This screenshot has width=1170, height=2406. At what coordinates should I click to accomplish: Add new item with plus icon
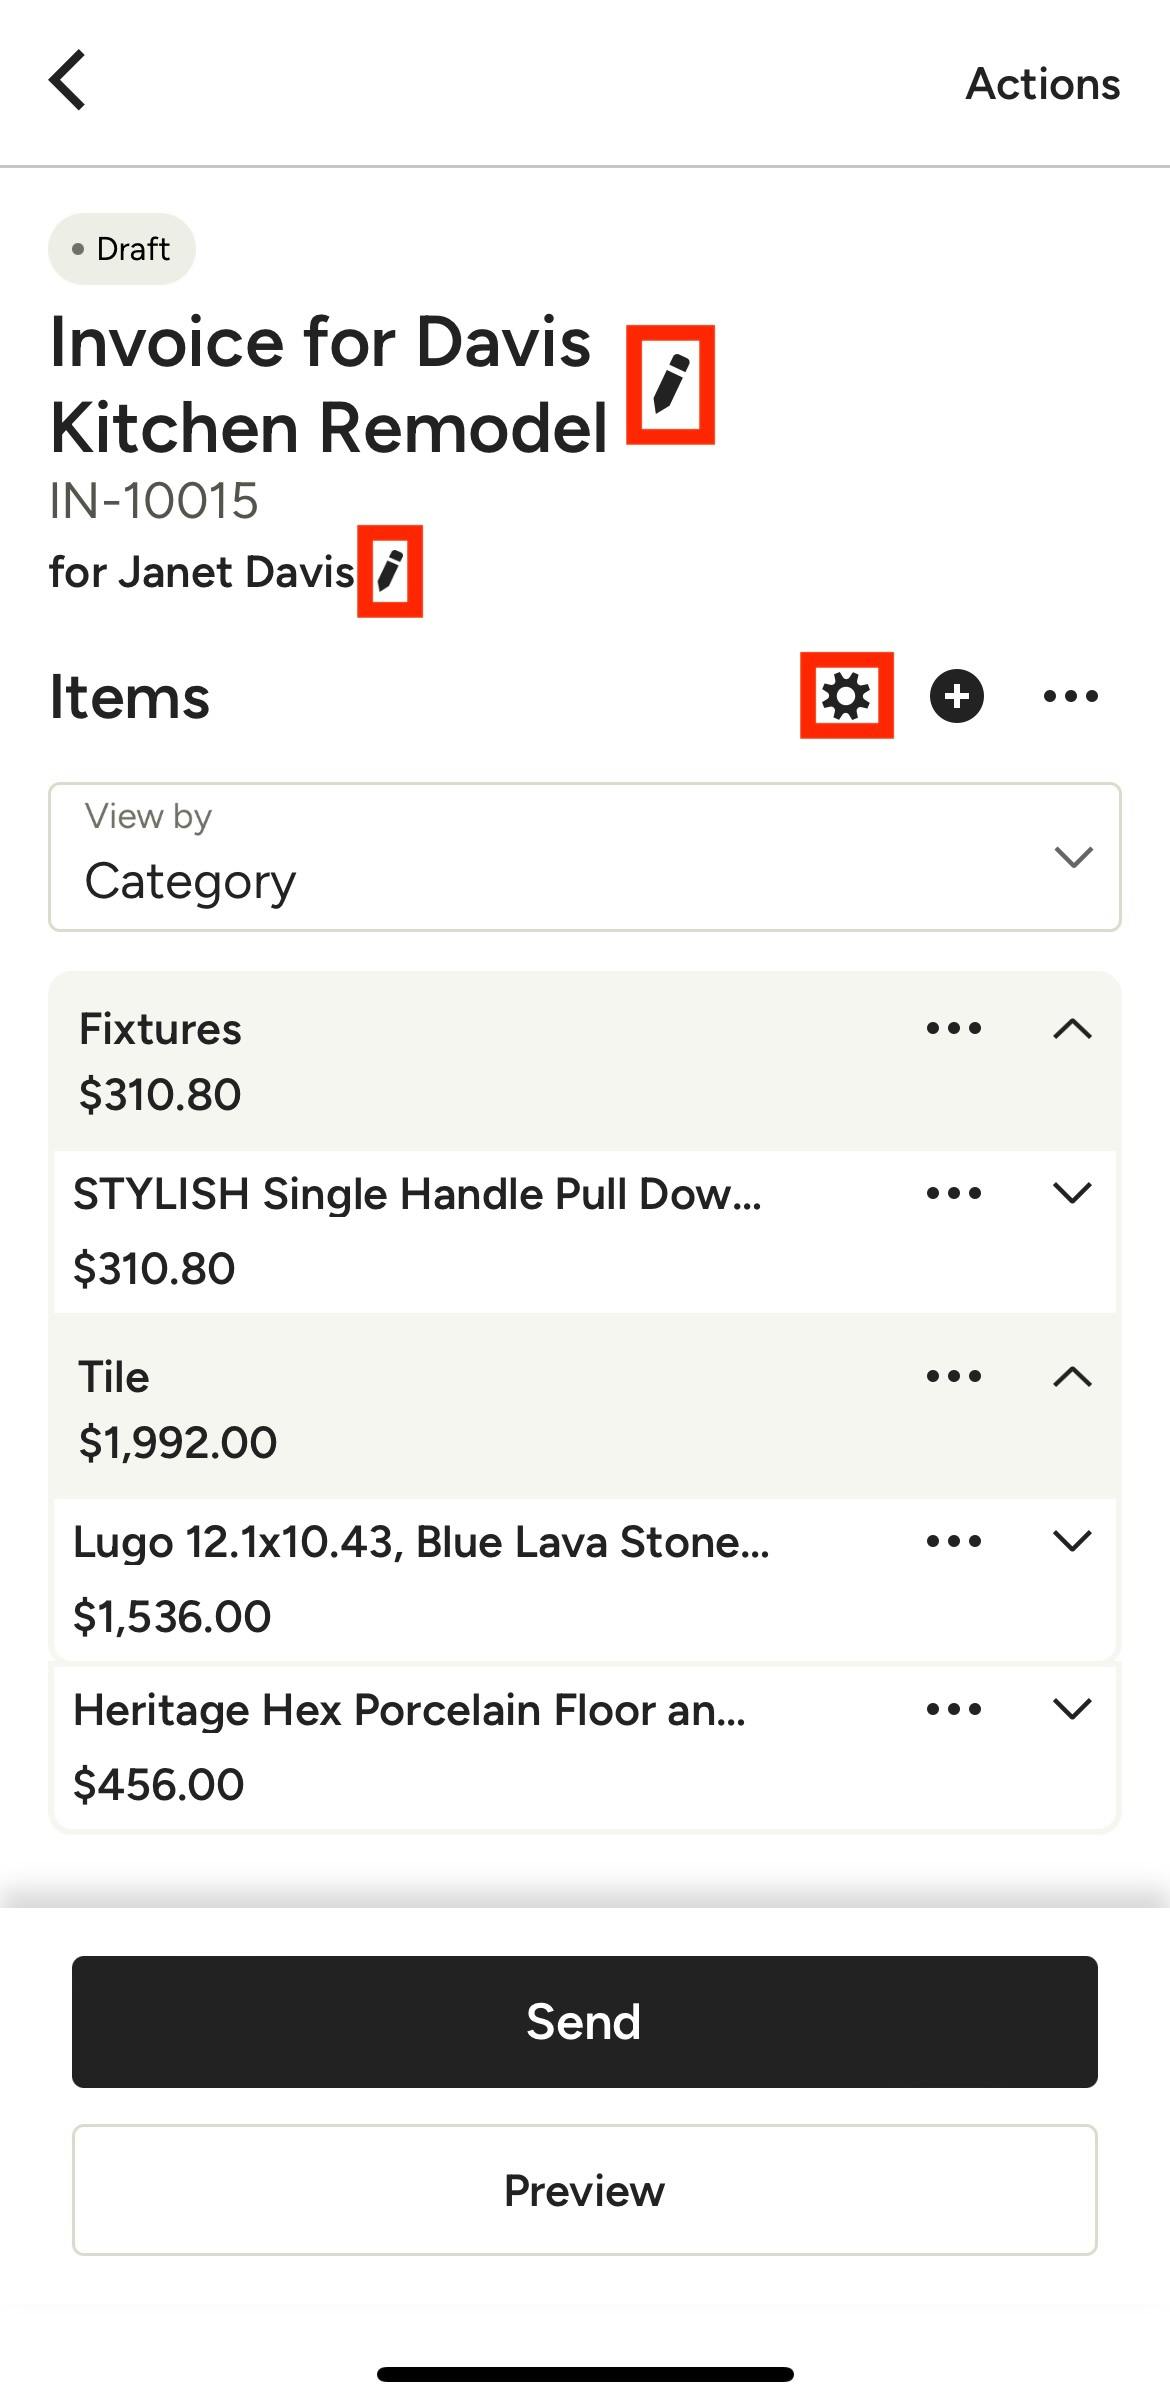click(957, 696)
